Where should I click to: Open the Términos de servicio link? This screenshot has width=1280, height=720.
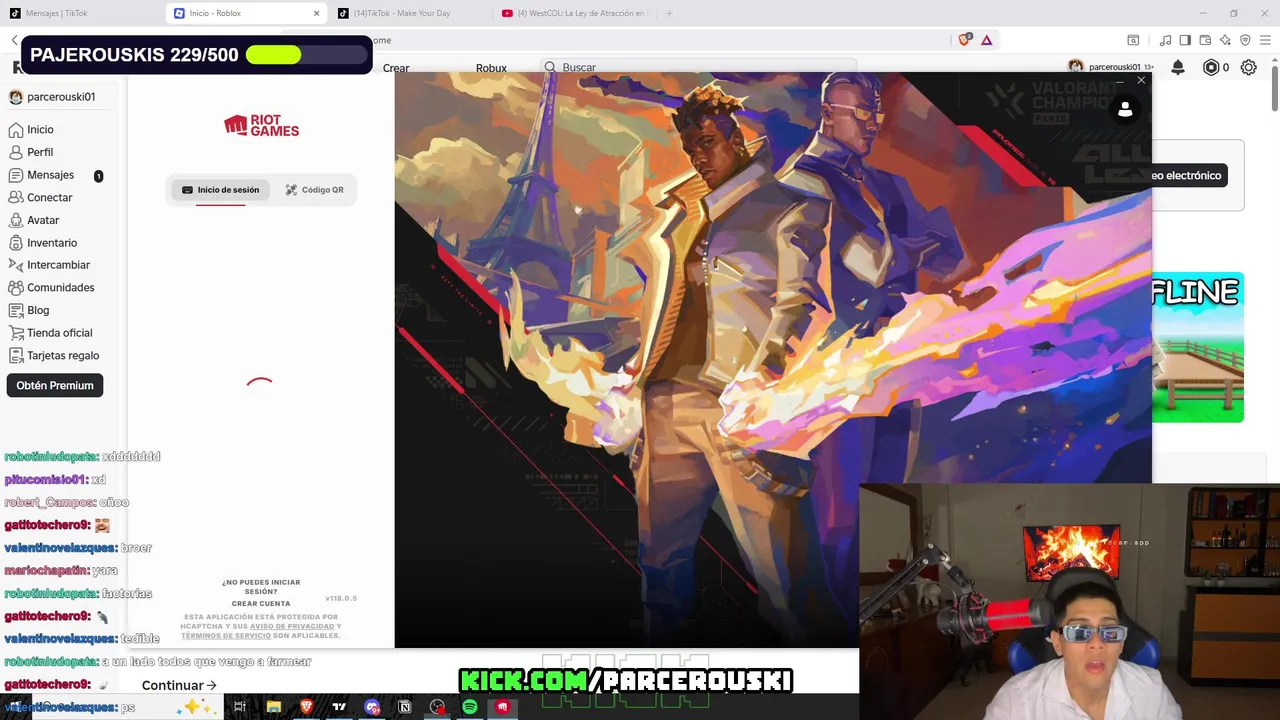pyautogui.click(x=226, y=636)
